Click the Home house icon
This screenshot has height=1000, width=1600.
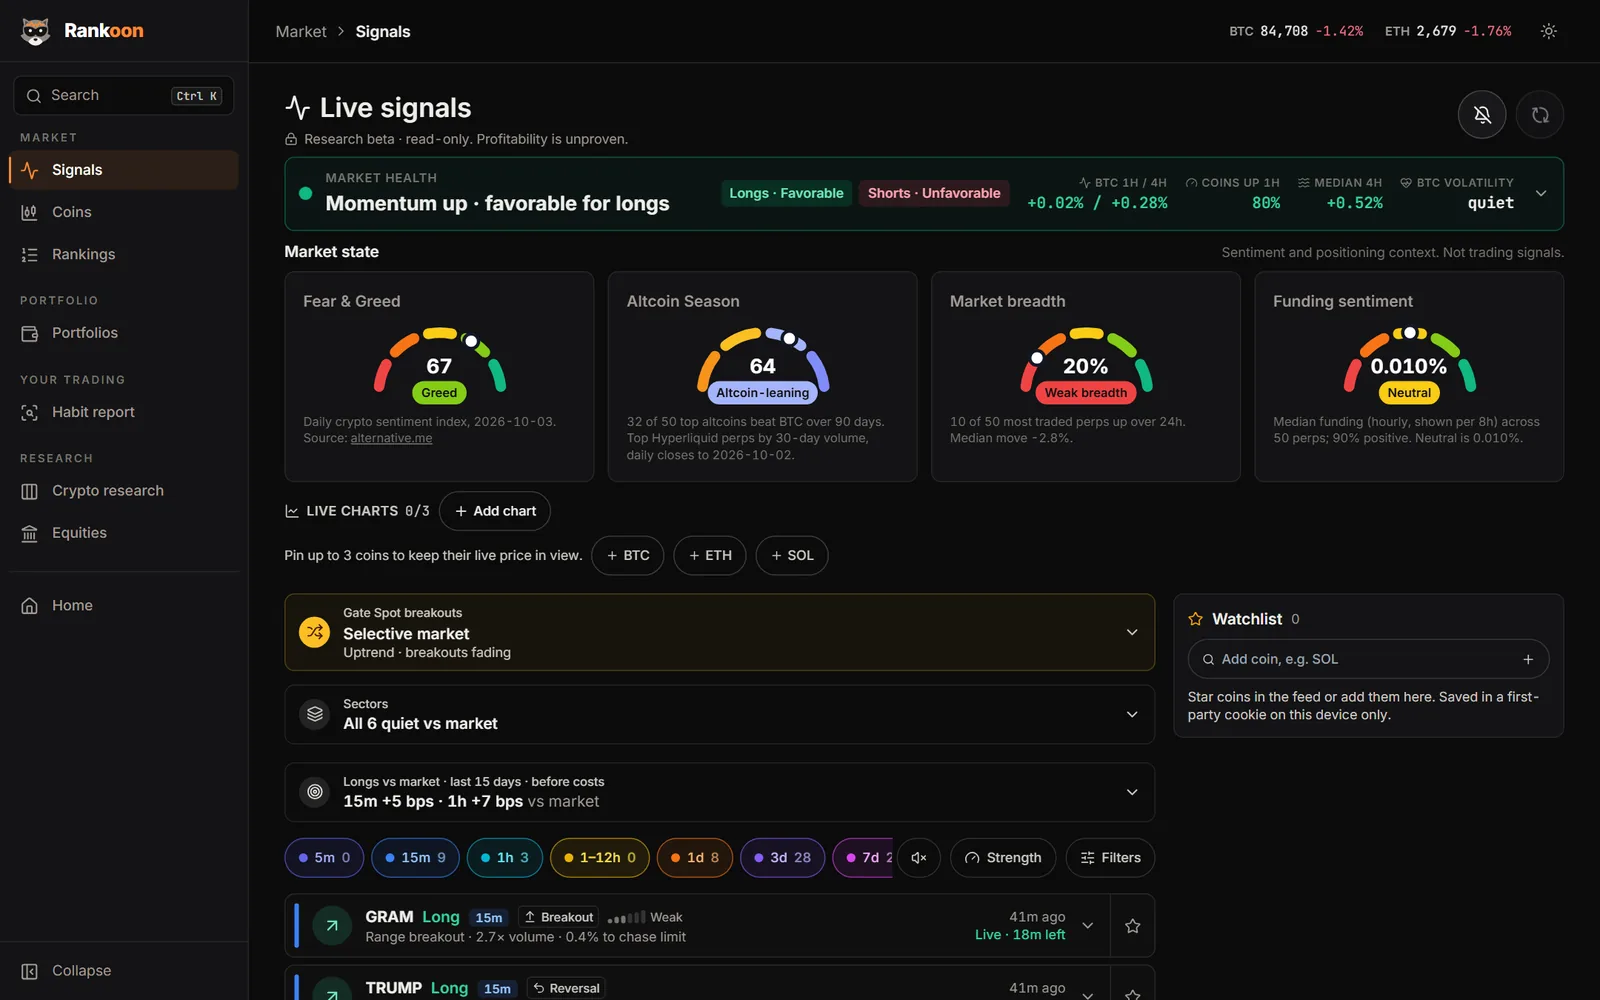click(30, 605)
